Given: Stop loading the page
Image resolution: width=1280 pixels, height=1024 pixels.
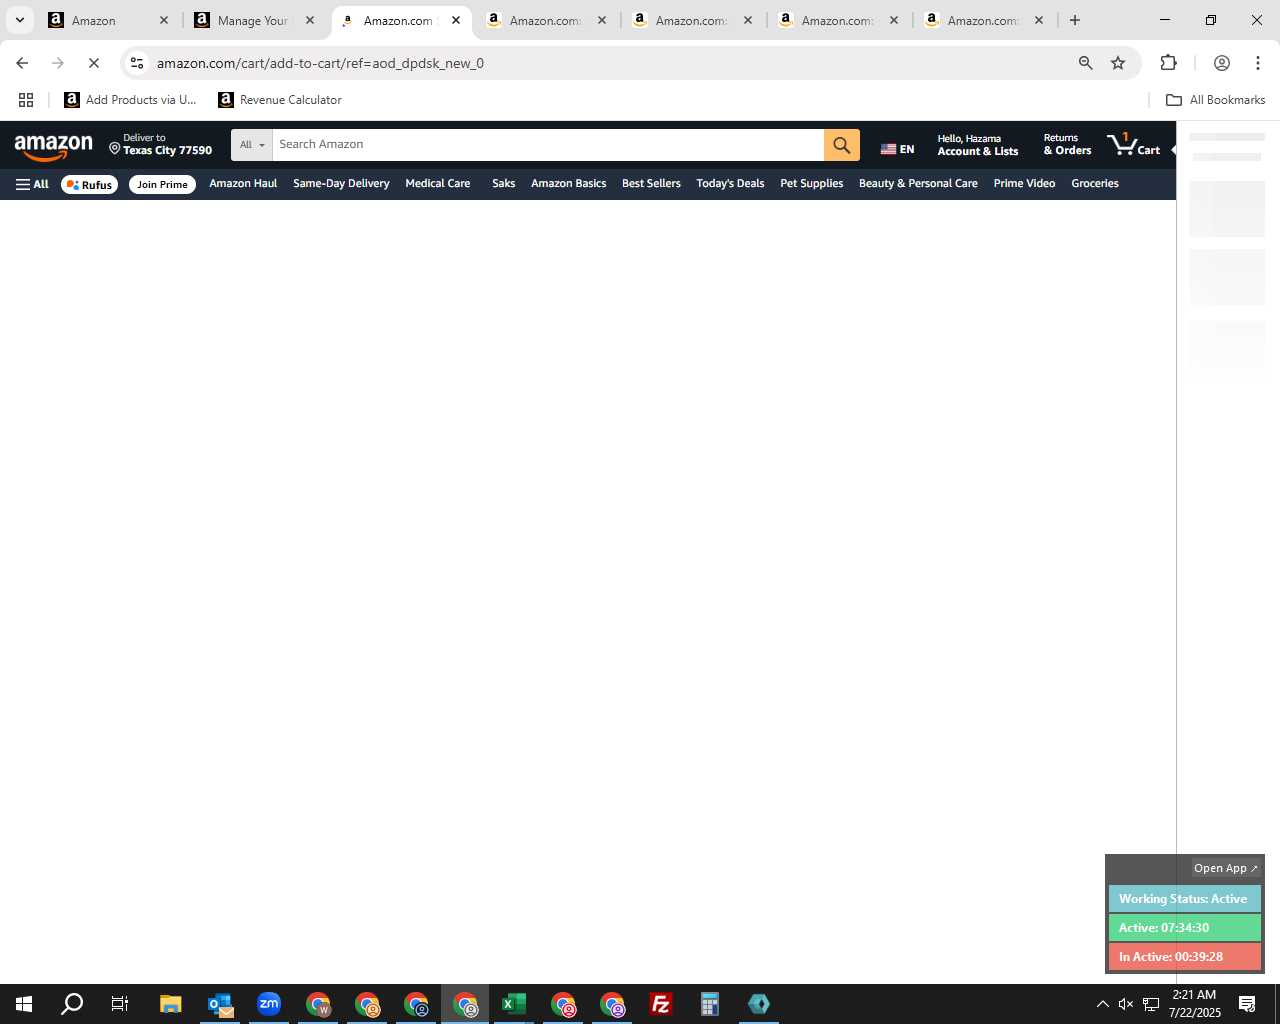Looking at the screenshot, I should pyautogui.click(x=93, y=63).
